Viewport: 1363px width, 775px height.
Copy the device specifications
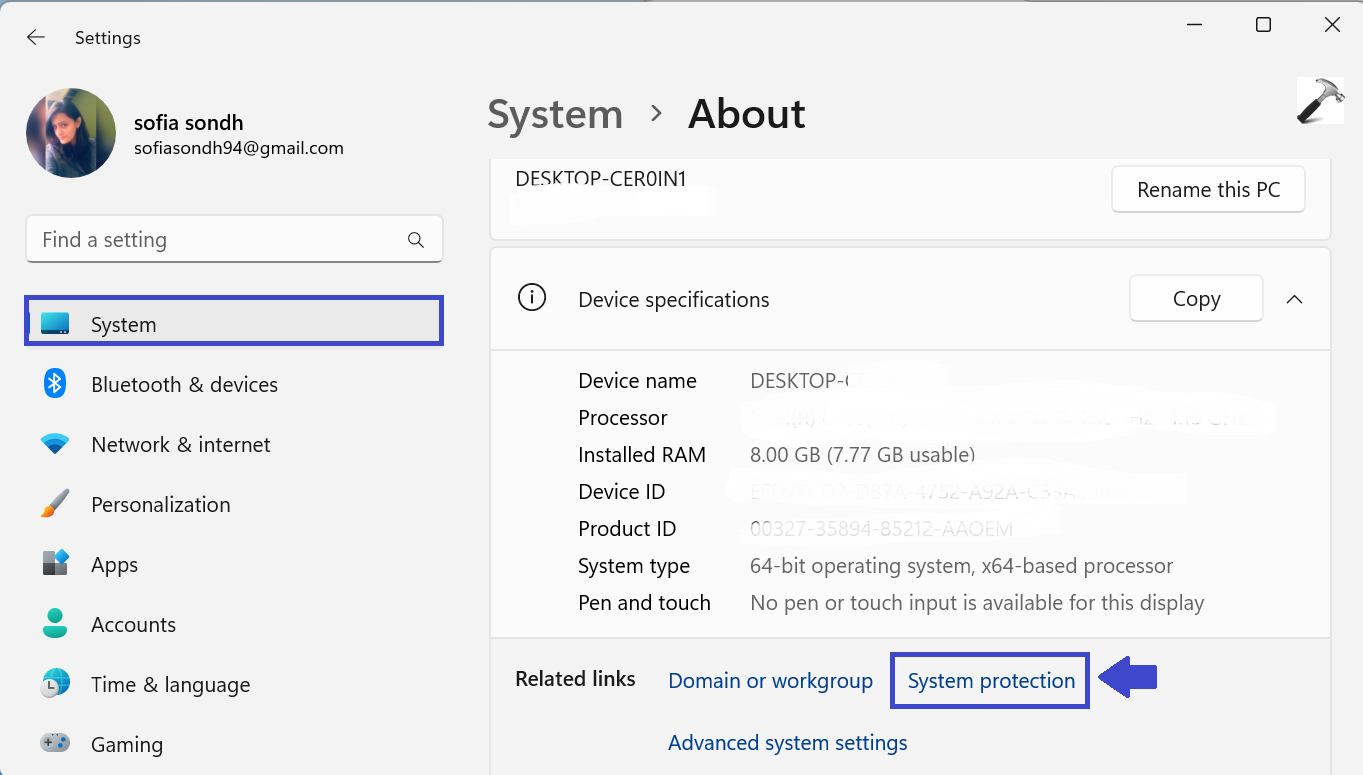(1196, 299)
